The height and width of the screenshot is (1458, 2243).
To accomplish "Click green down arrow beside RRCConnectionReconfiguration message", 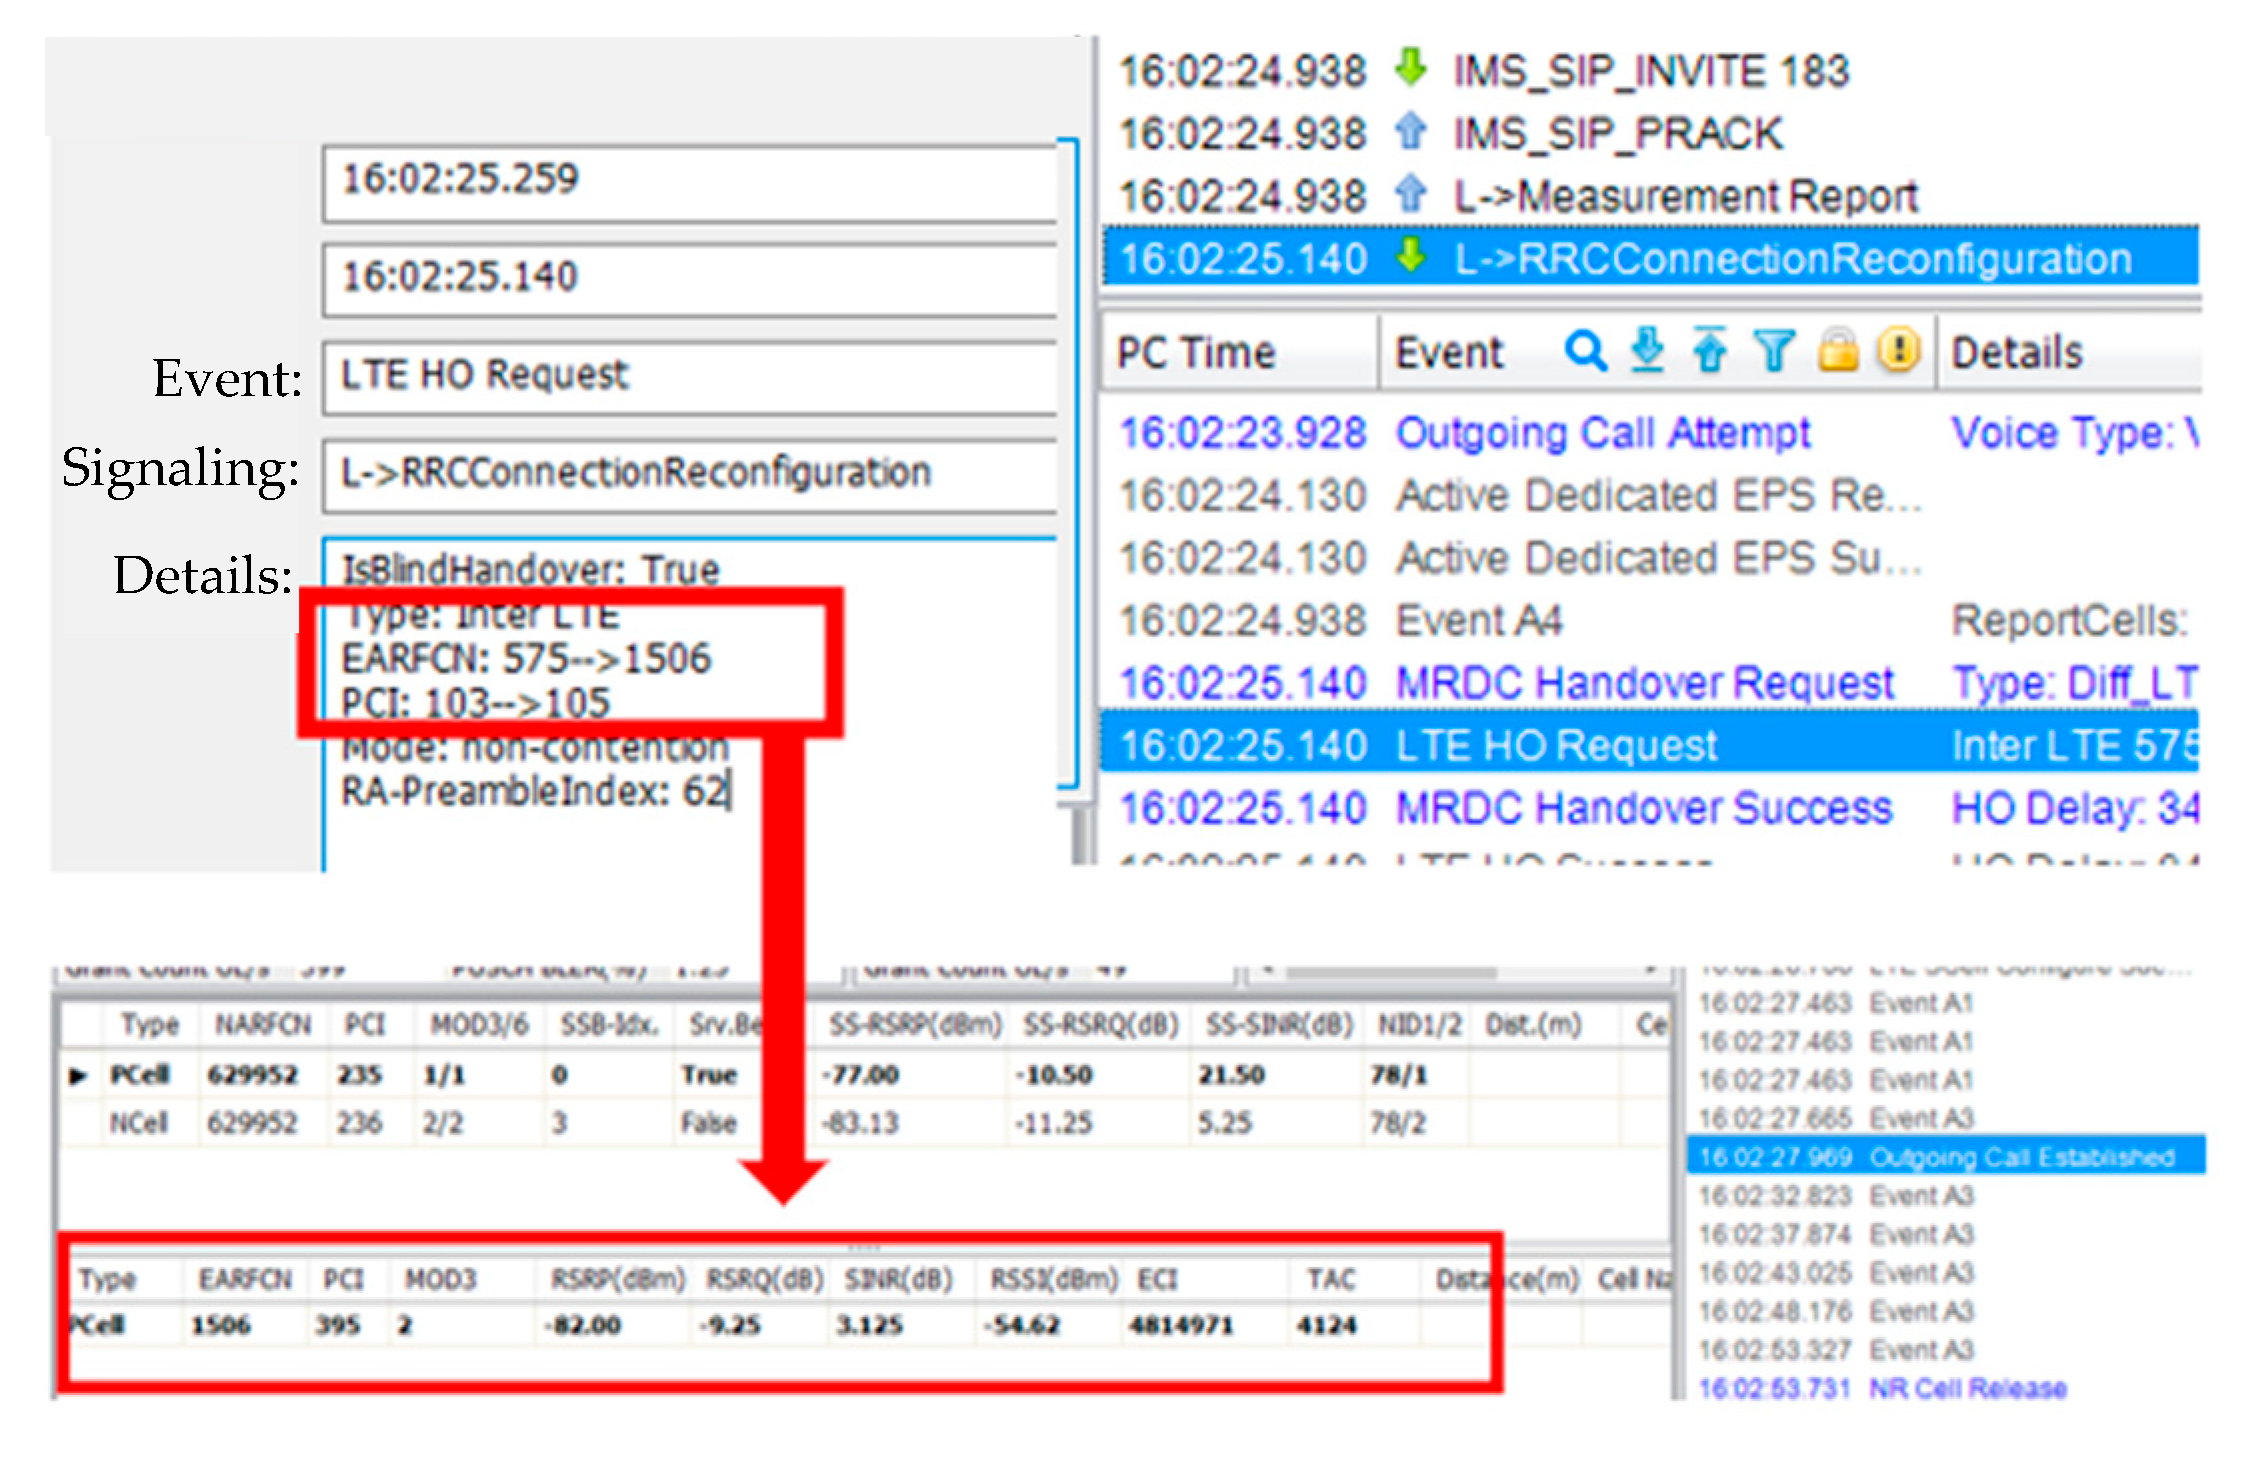I will pyautogui.click(x=1411, y=257).
